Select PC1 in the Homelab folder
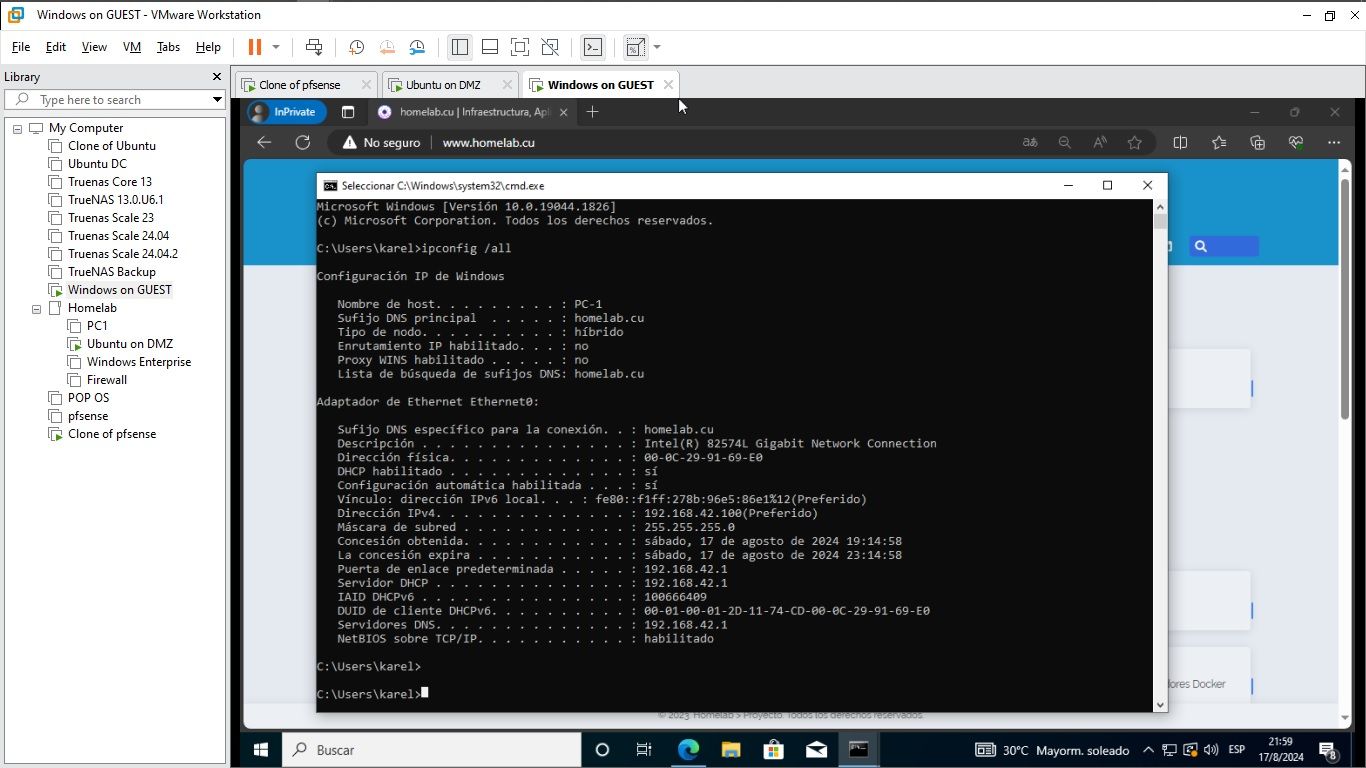 pyautogui.click(x=97, y=326)
